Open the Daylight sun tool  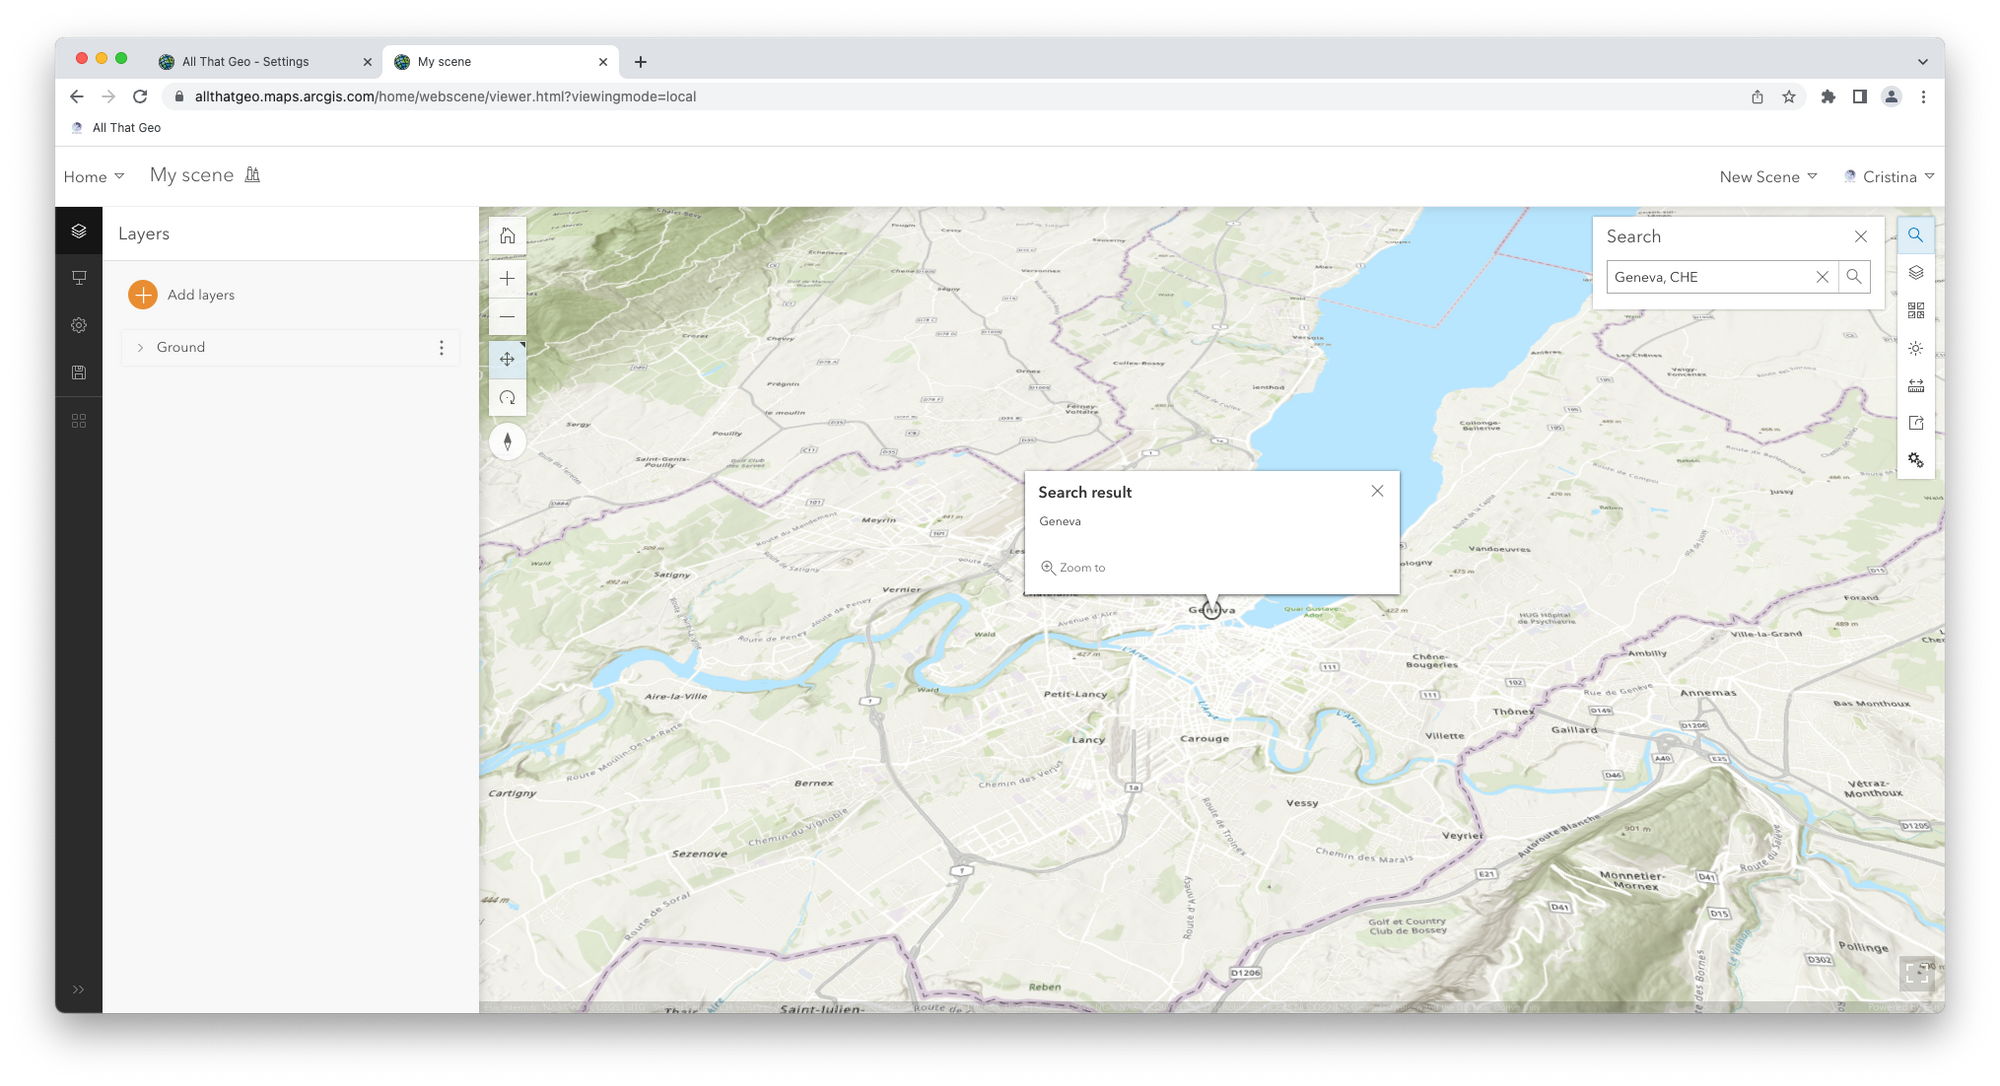1915,348
